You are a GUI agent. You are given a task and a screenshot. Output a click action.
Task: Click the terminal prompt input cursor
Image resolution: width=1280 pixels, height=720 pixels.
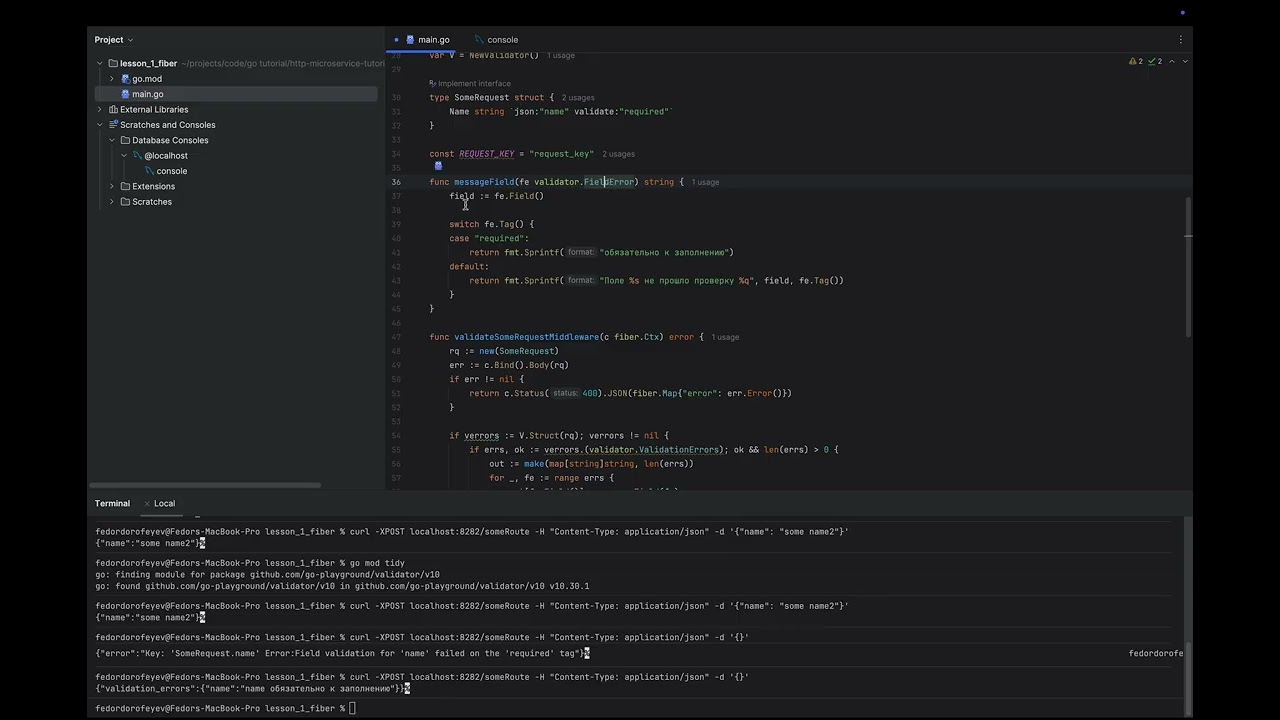point(352,709)
